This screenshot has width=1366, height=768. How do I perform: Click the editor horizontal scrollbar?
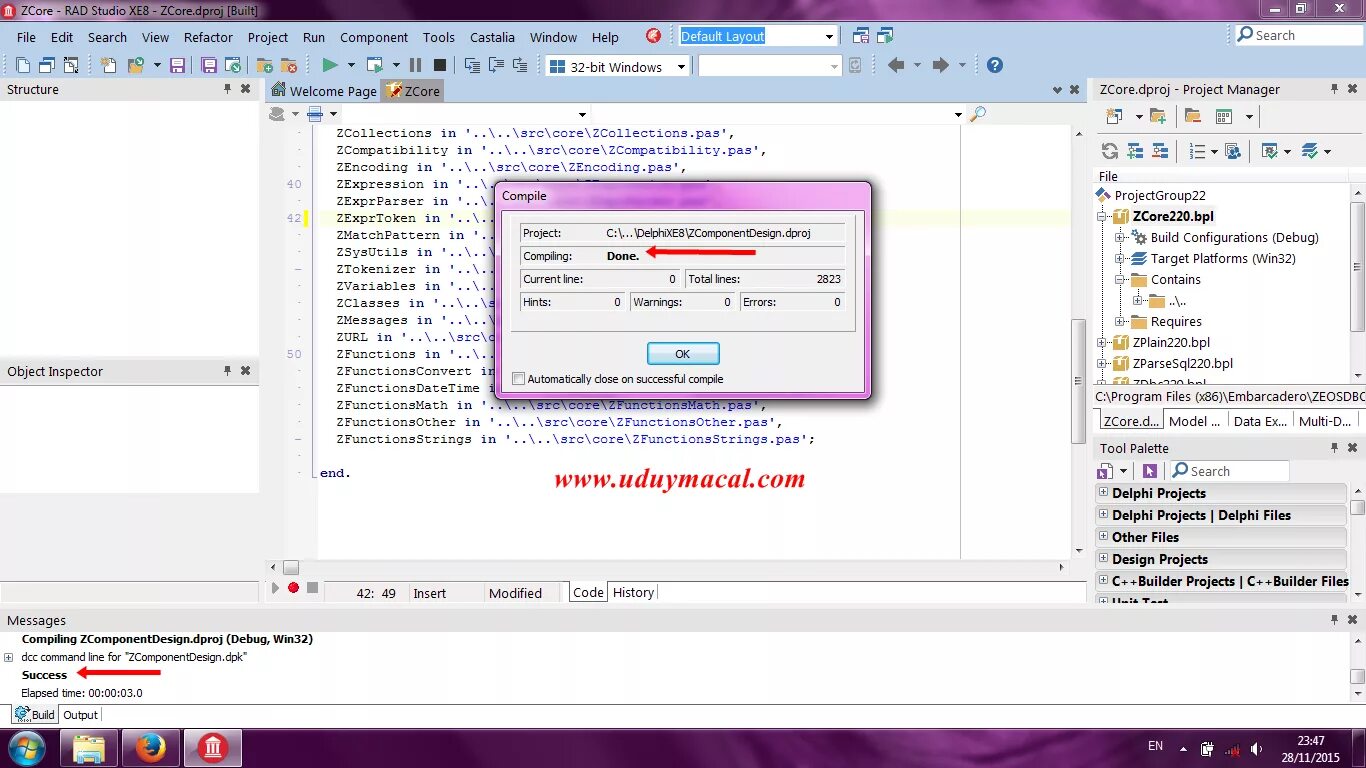[x=291, y=567]
